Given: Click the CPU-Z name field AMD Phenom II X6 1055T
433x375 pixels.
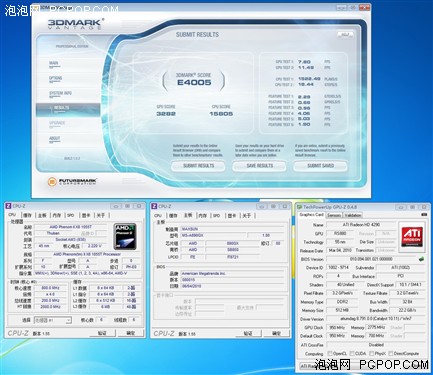Looking at the screenshot, I should click(71, 227).
